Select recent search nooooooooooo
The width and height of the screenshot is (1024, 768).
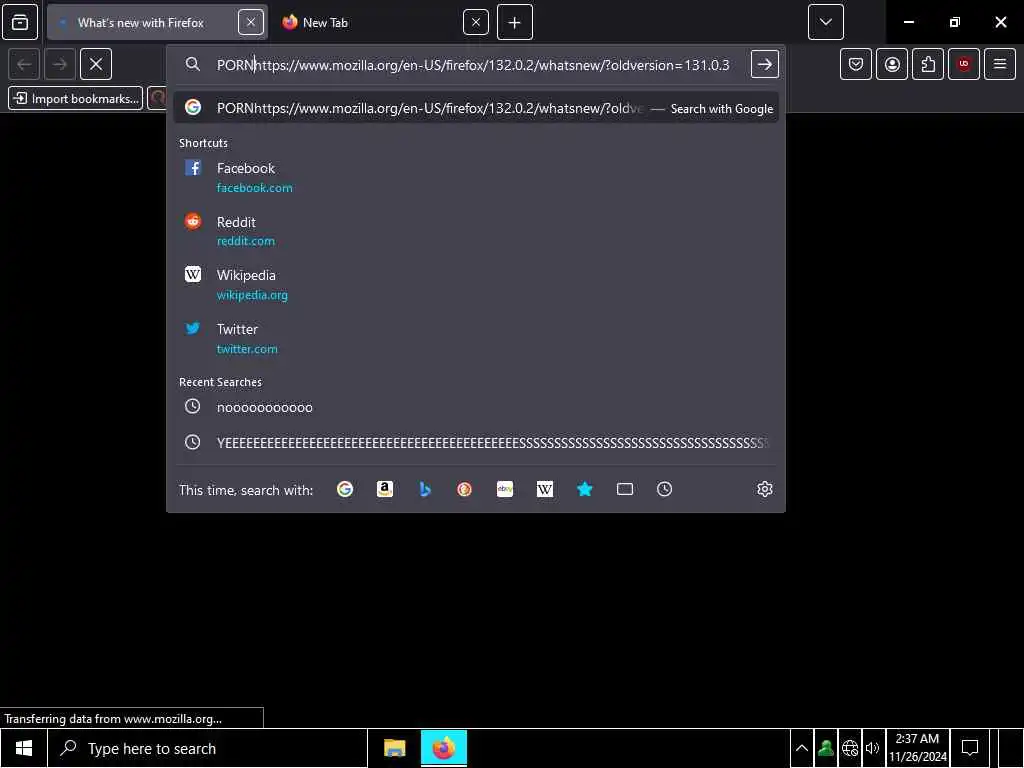click(x=476, y=407)
